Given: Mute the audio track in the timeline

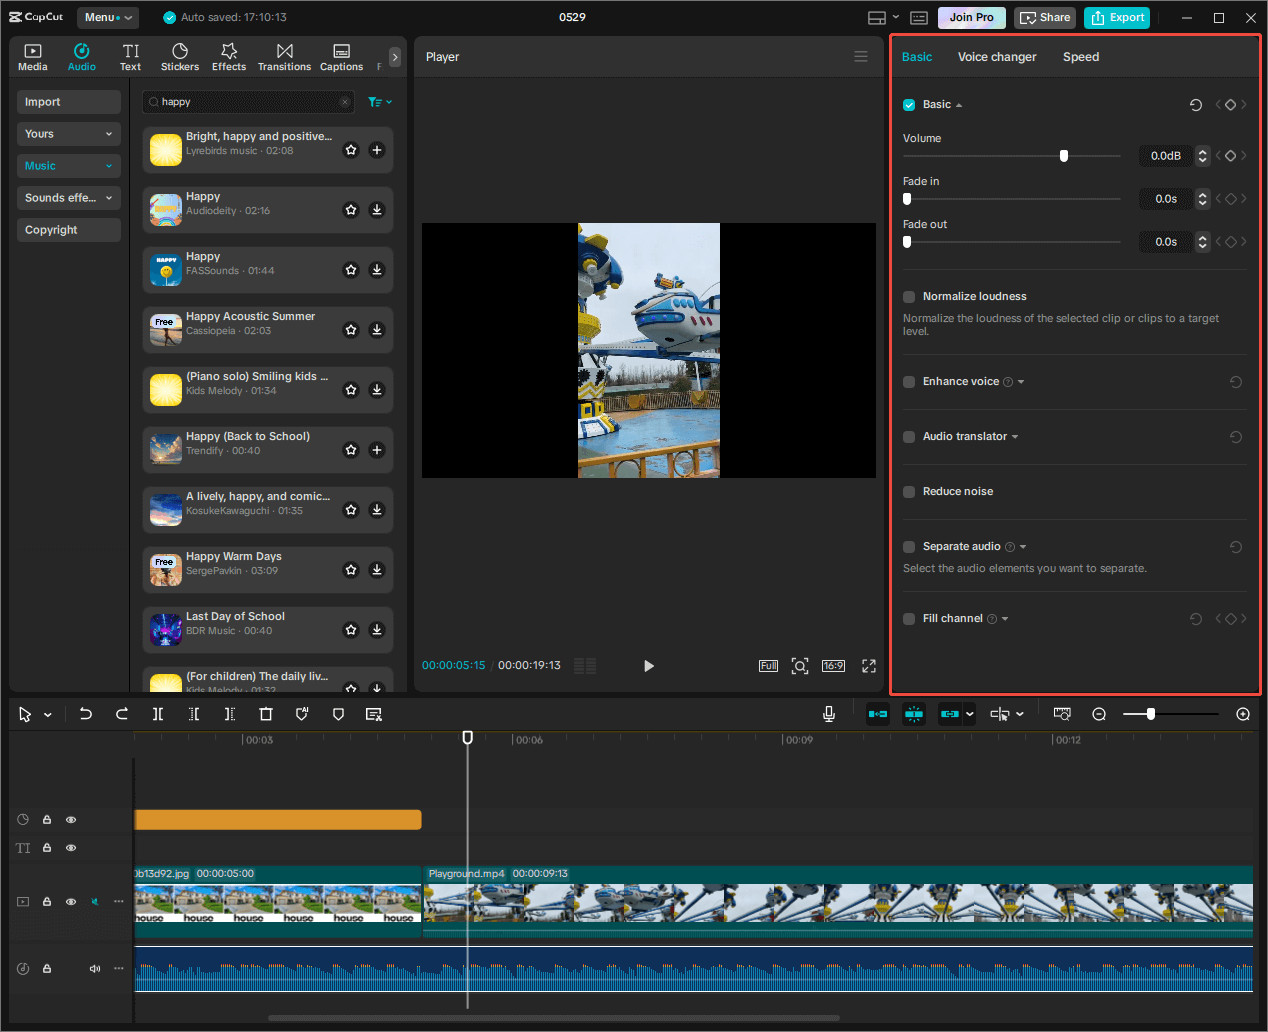Looking at the screenshot, I should coord(95,968).
